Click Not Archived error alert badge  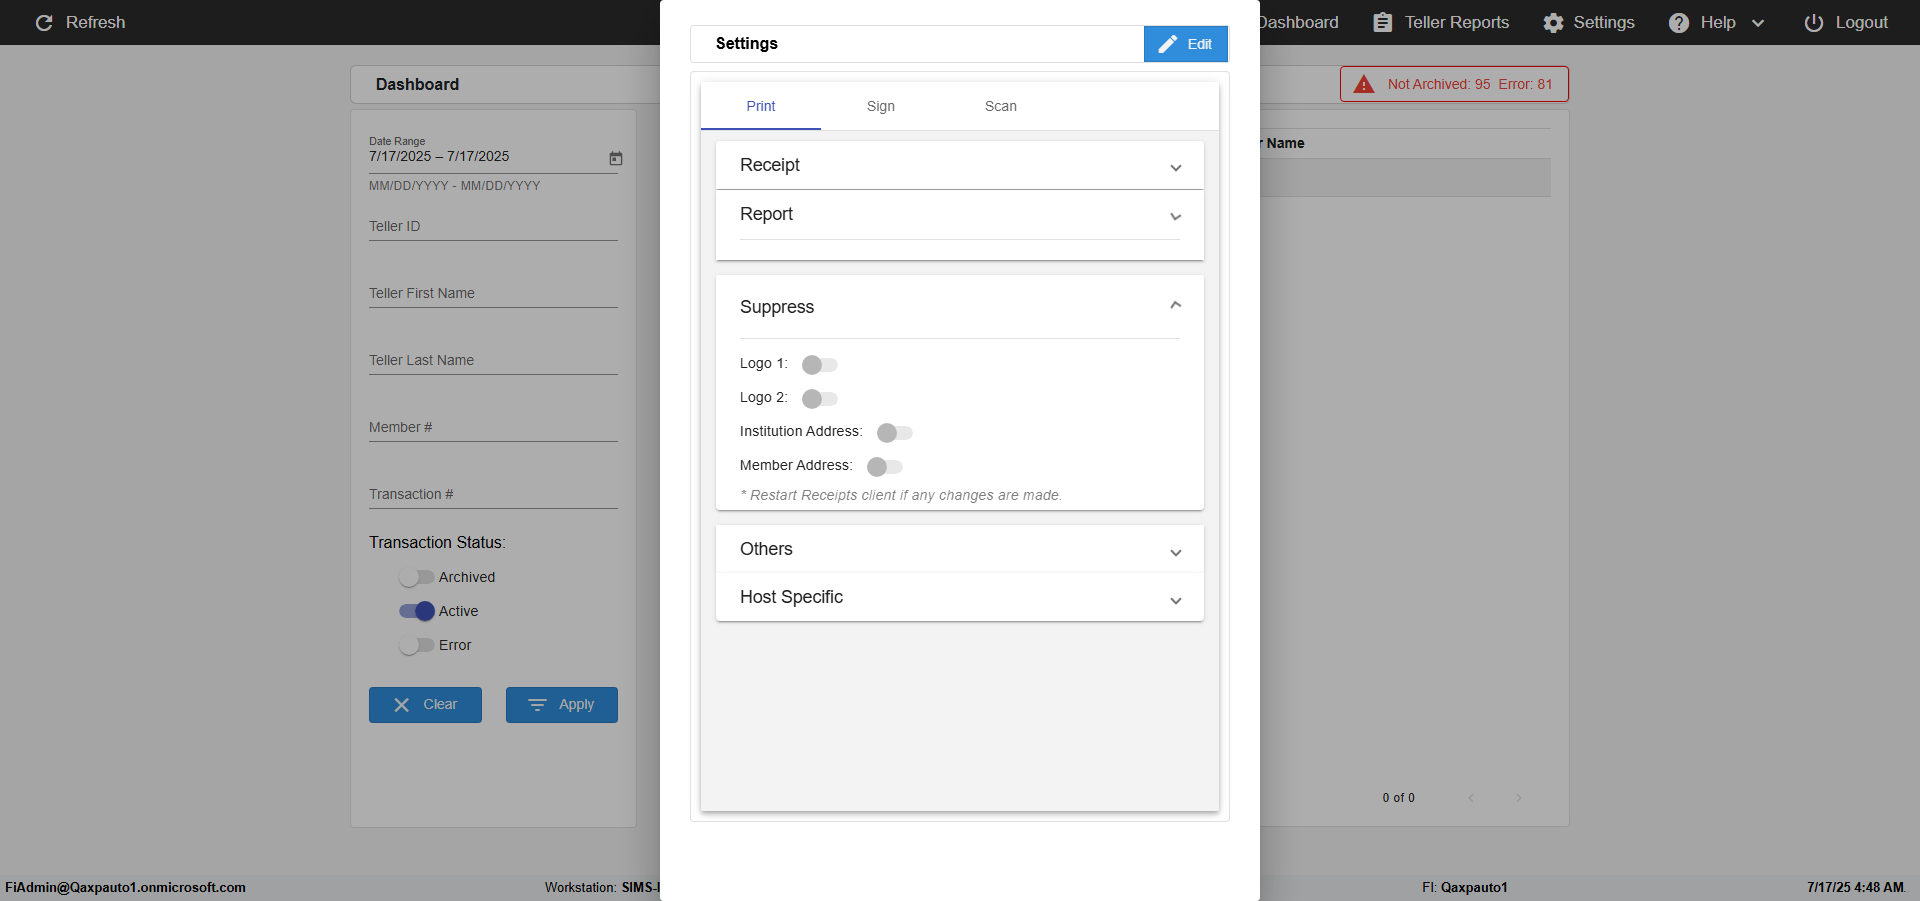pyautogui.click(x=1454, y=84)
